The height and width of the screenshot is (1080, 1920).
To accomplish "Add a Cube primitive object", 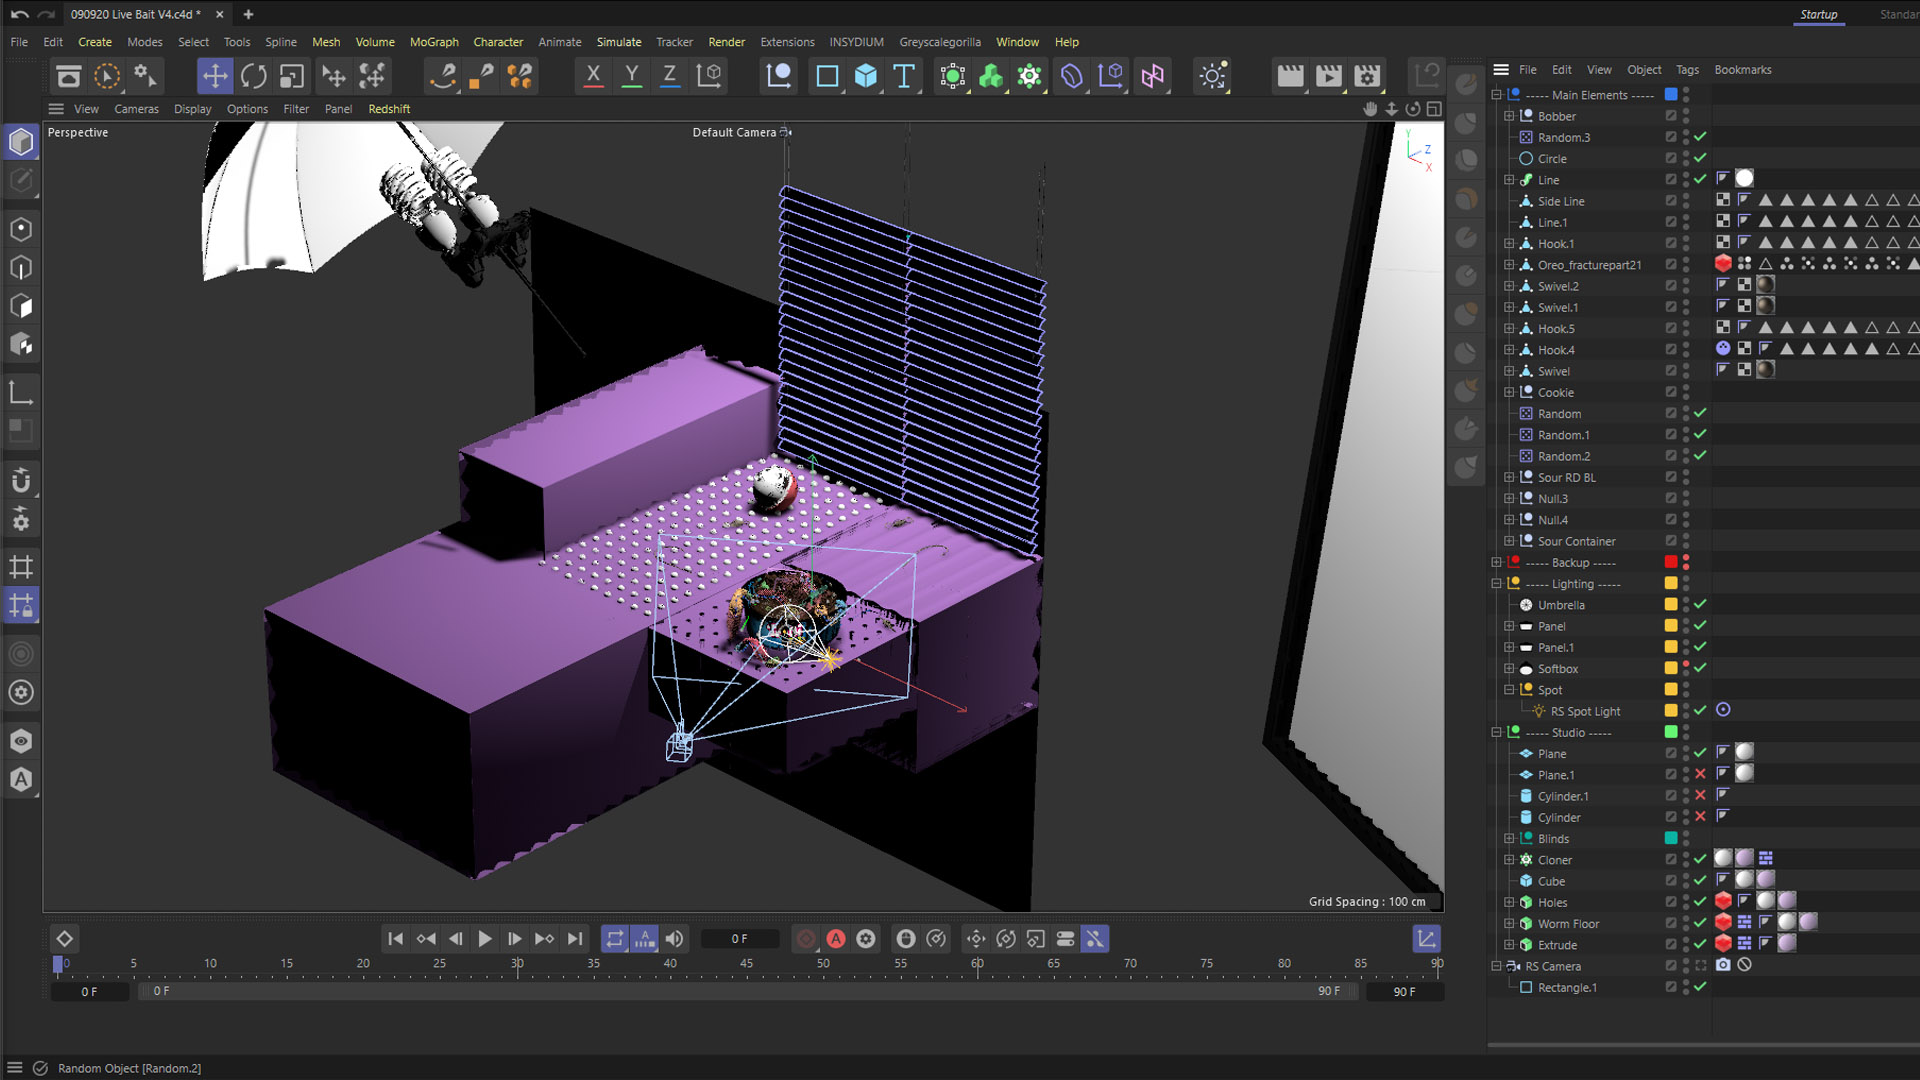I will pos(865,76).
